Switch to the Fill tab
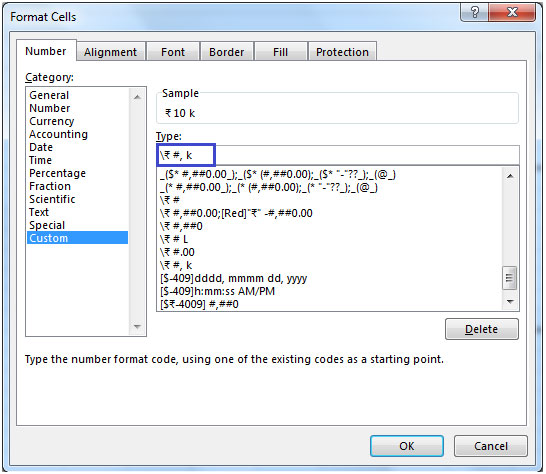 280,52
